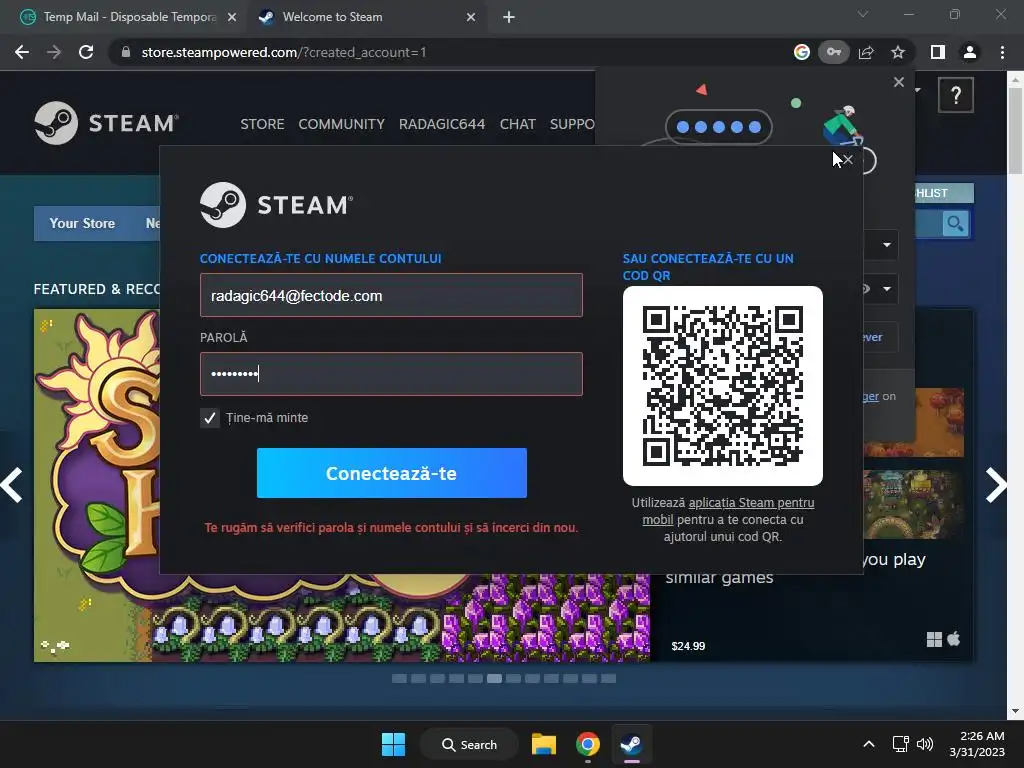The height and width of the screenshot is (768, 1024).
Task: Switch to Temp Mail tab
Action: [129, 17]
